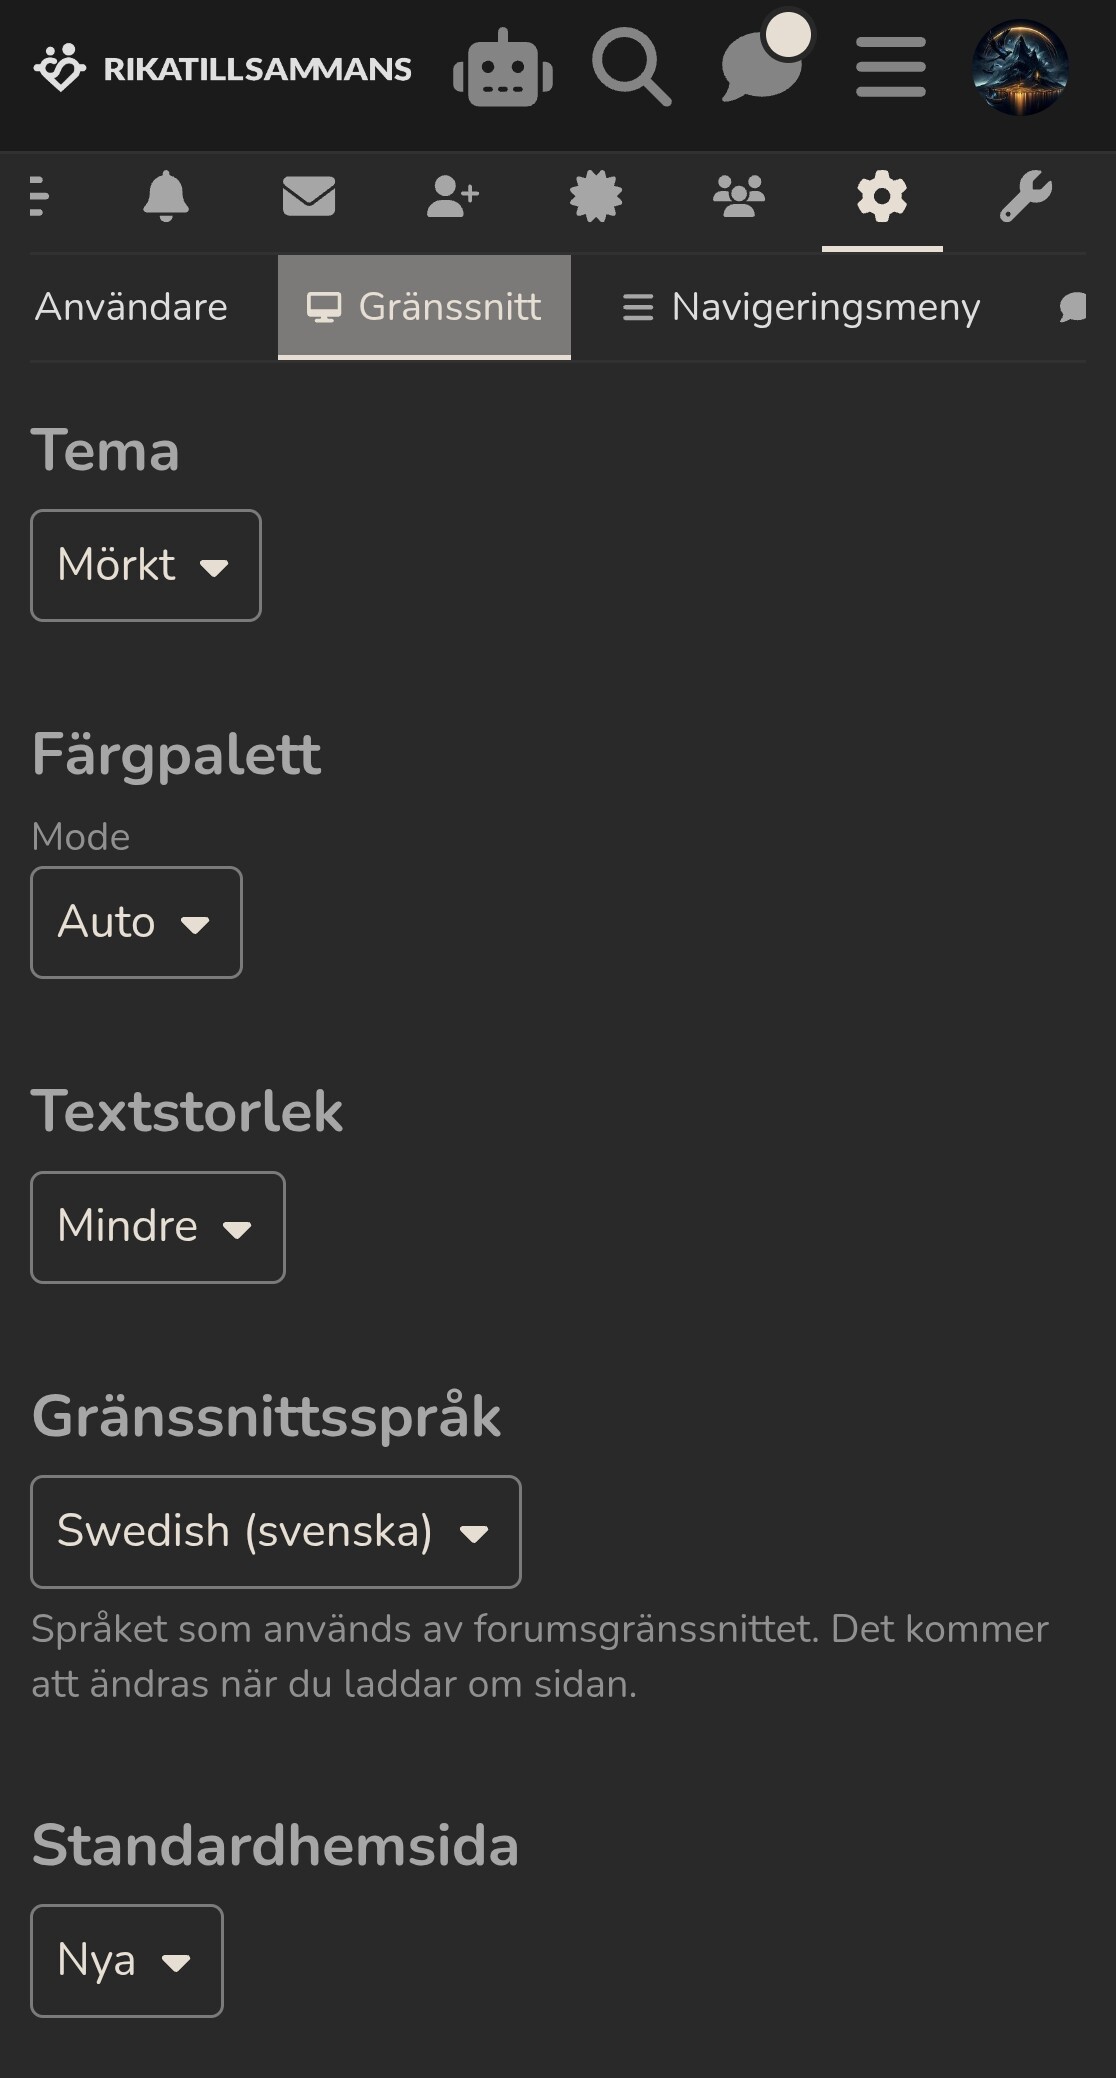Screen dimensions: 1116x2078
Task: Select the Gränssnitt tab
Action: (424, 307)
